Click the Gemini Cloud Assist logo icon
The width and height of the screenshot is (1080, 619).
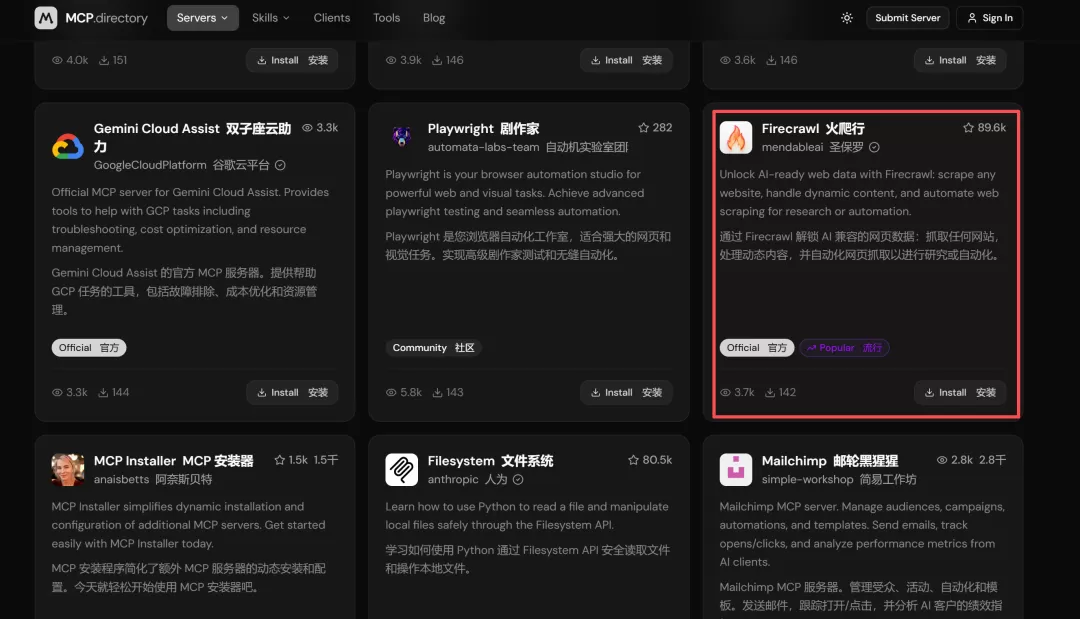(68, 146)
